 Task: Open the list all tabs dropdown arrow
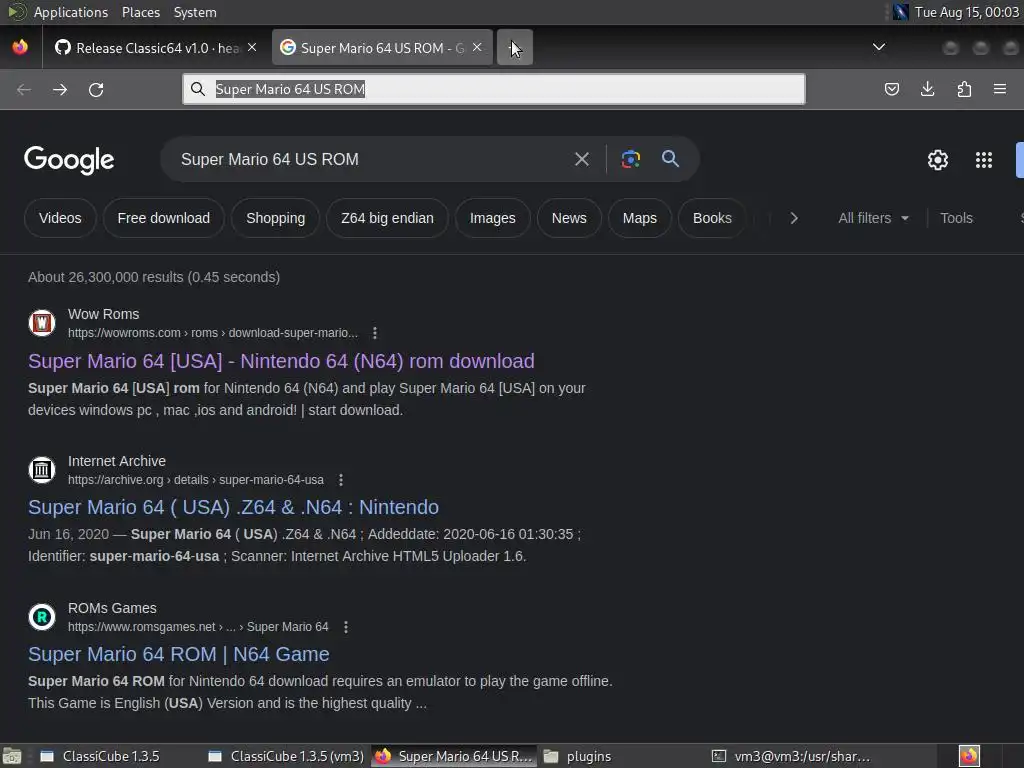(879, 47)
